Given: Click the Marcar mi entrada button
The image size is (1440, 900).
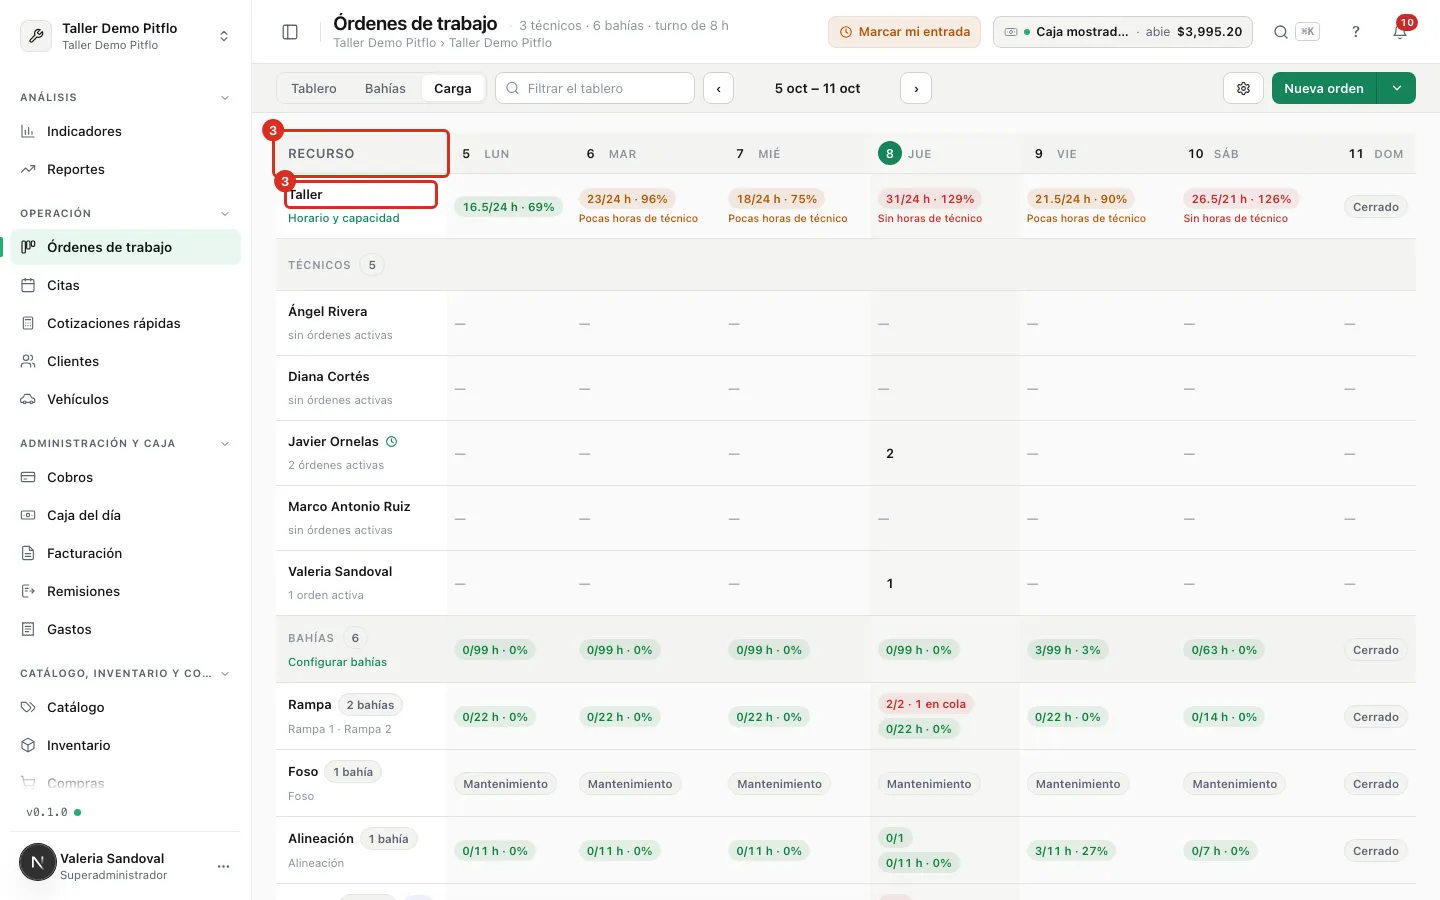Looking at the screenshot, I should coord(904,32).
